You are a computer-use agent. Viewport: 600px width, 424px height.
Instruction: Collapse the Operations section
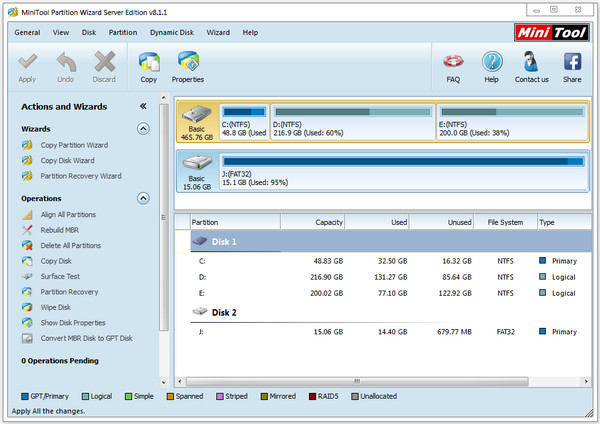tap(143, 198)
